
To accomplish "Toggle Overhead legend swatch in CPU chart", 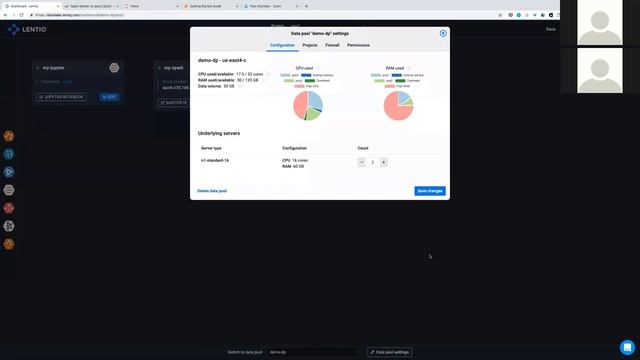I will [310, 81].
